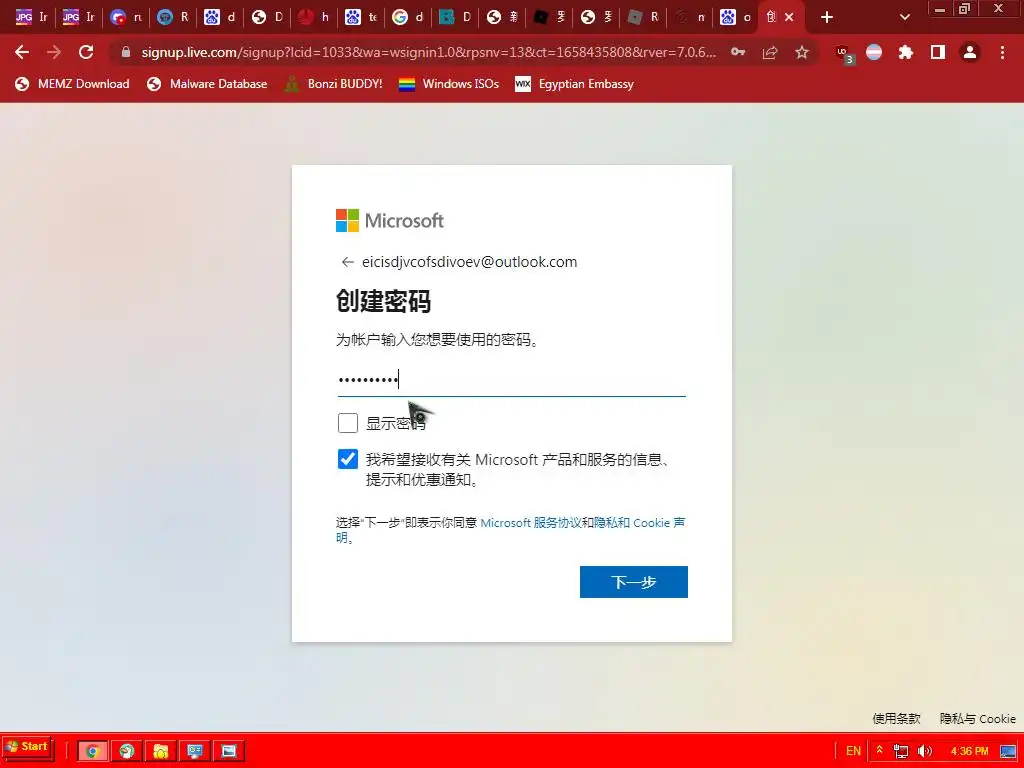This screenshot has height=768, width=1024.
Task: Uncheck the Microsoft 产品和服务 info checkbox
Action: tap(348, 459)
